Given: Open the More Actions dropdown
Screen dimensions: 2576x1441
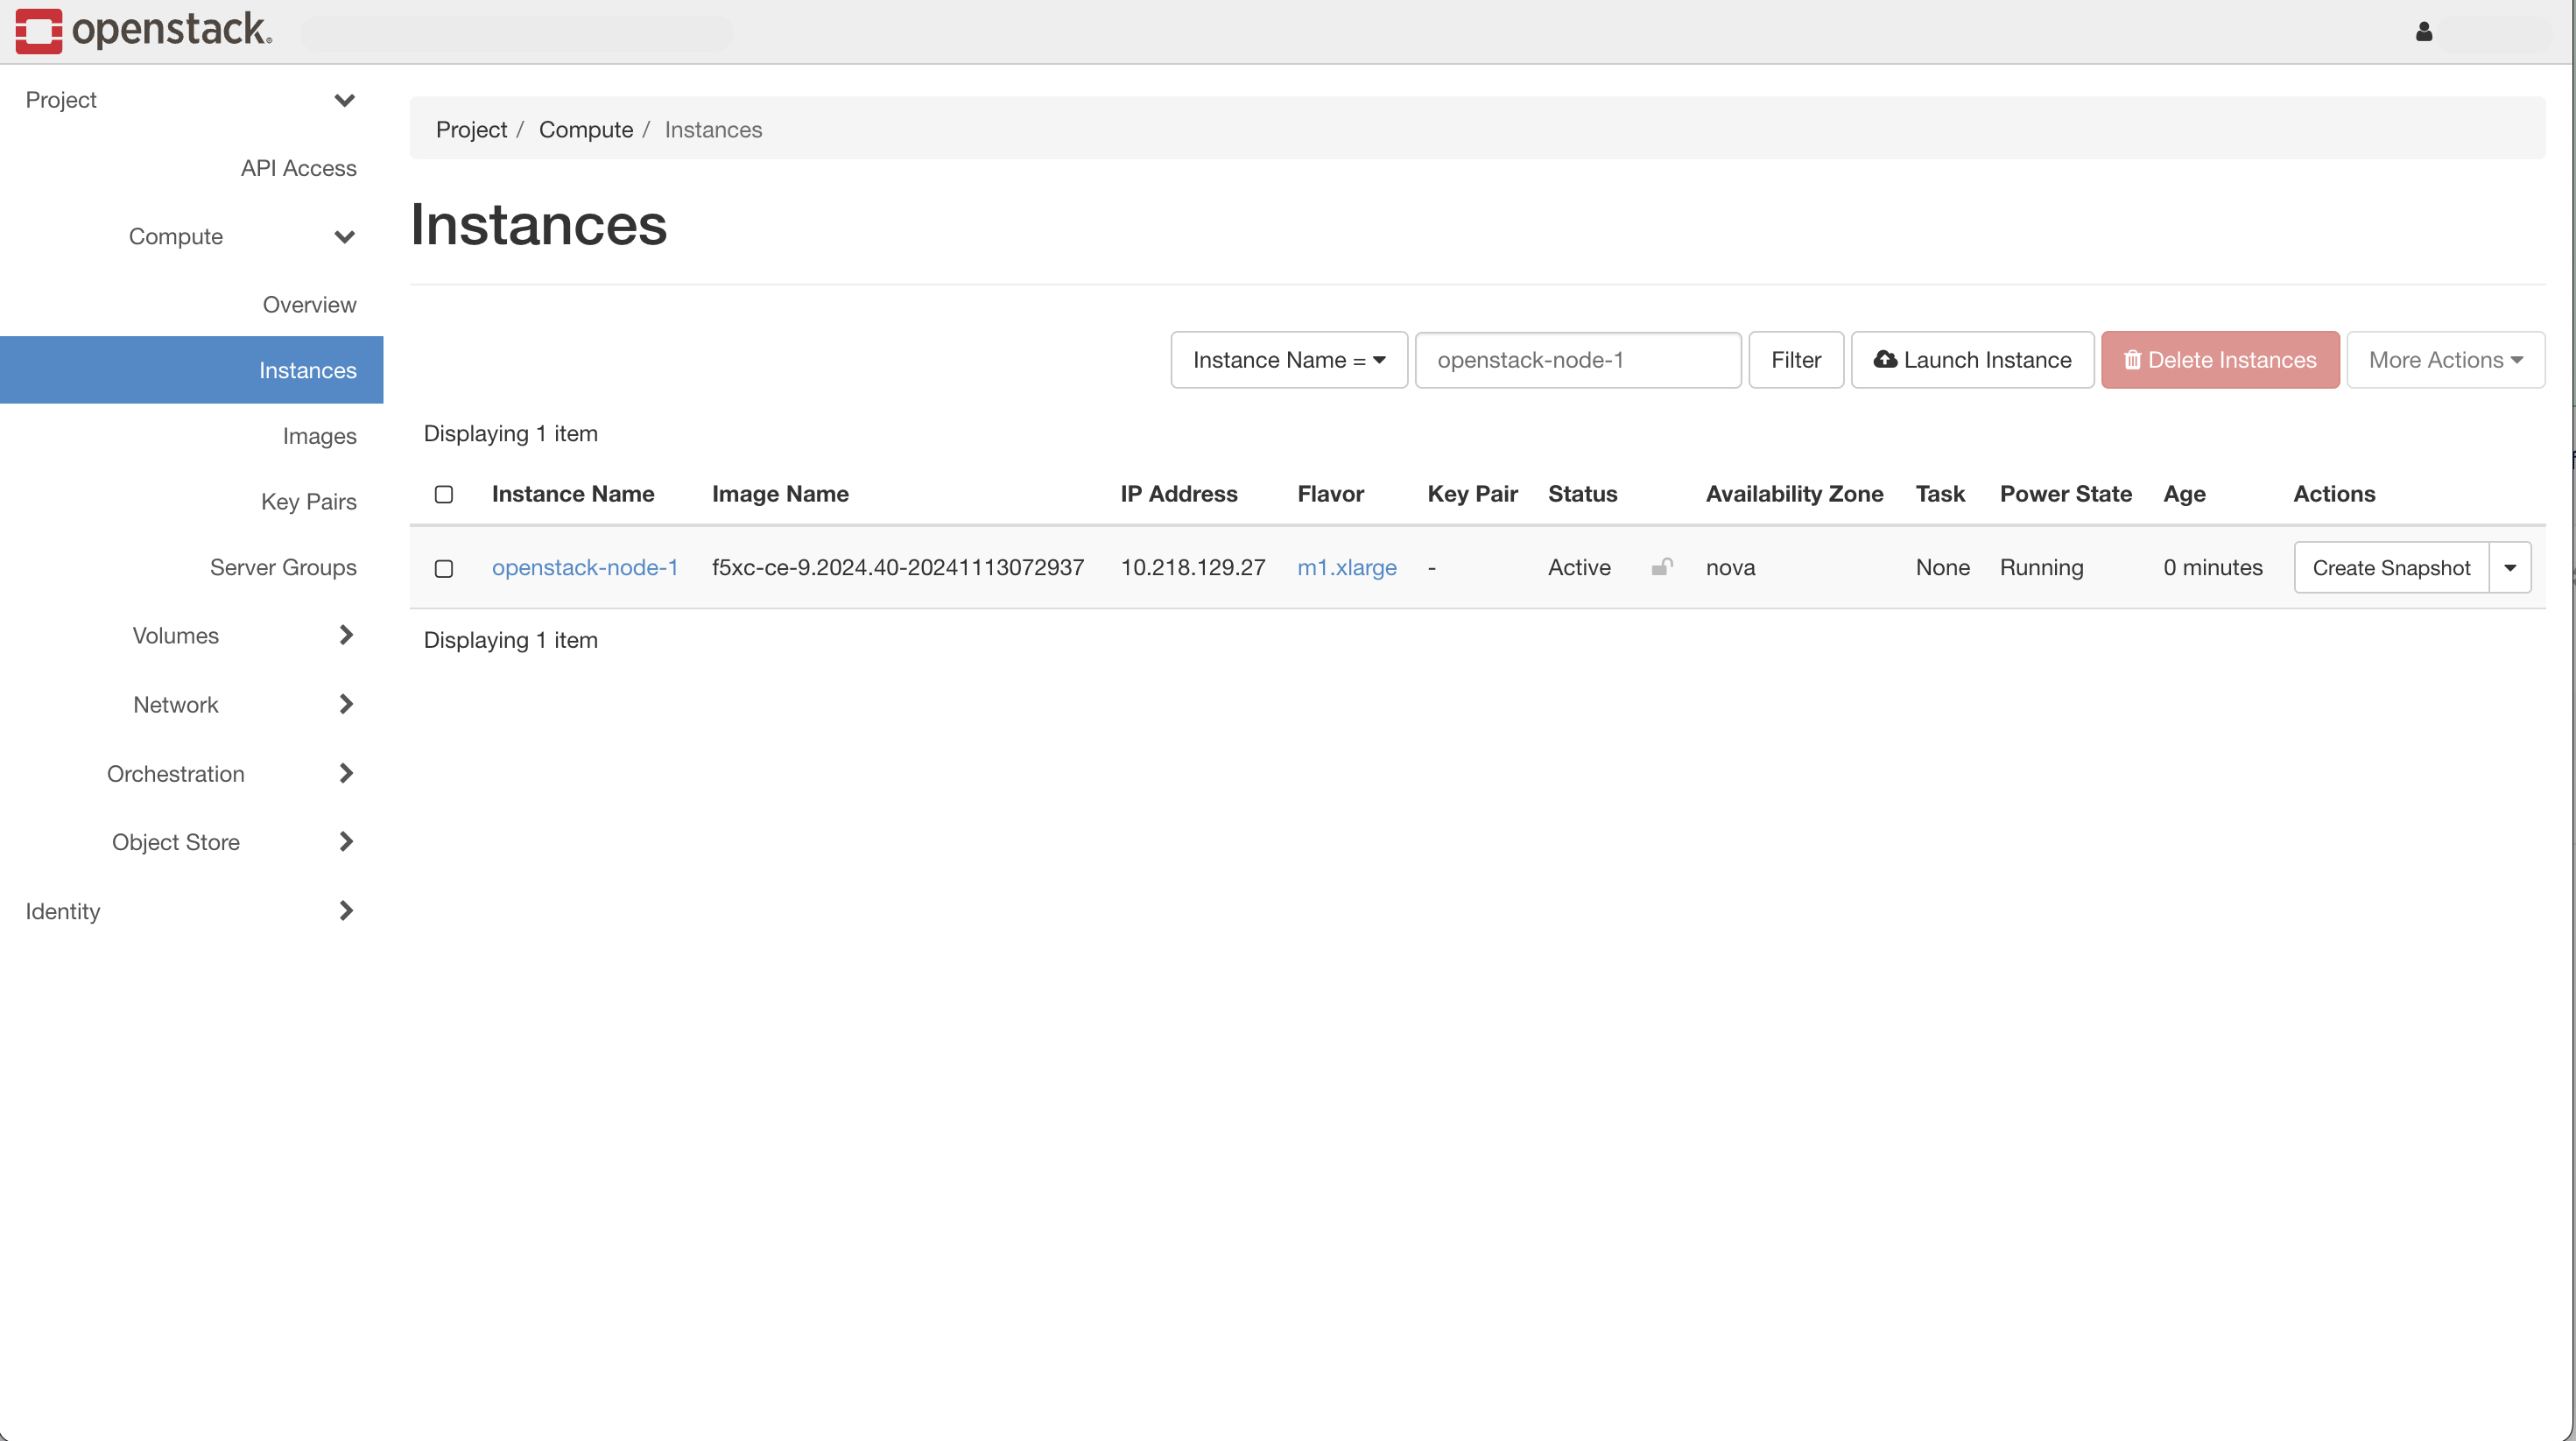Looking at the screenshot, I should coord(2445,360).
